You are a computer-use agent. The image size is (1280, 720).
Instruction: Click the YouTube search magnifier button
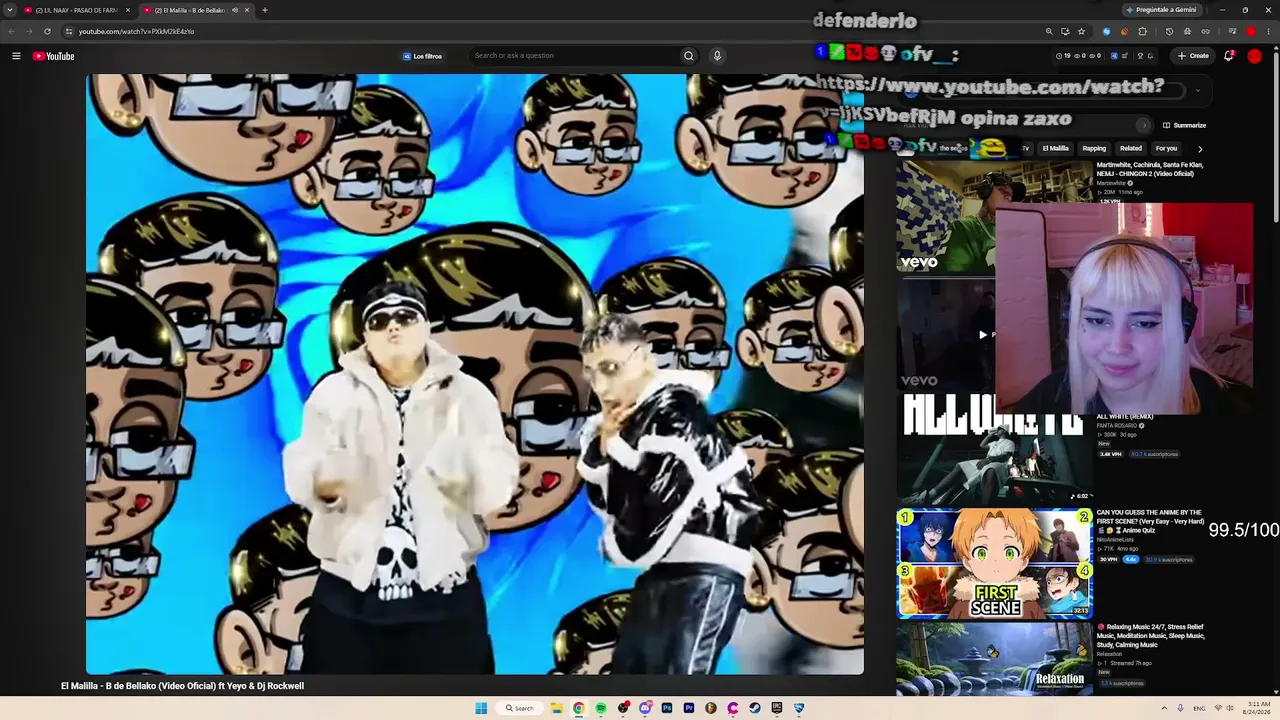click(x=688, y=56)
